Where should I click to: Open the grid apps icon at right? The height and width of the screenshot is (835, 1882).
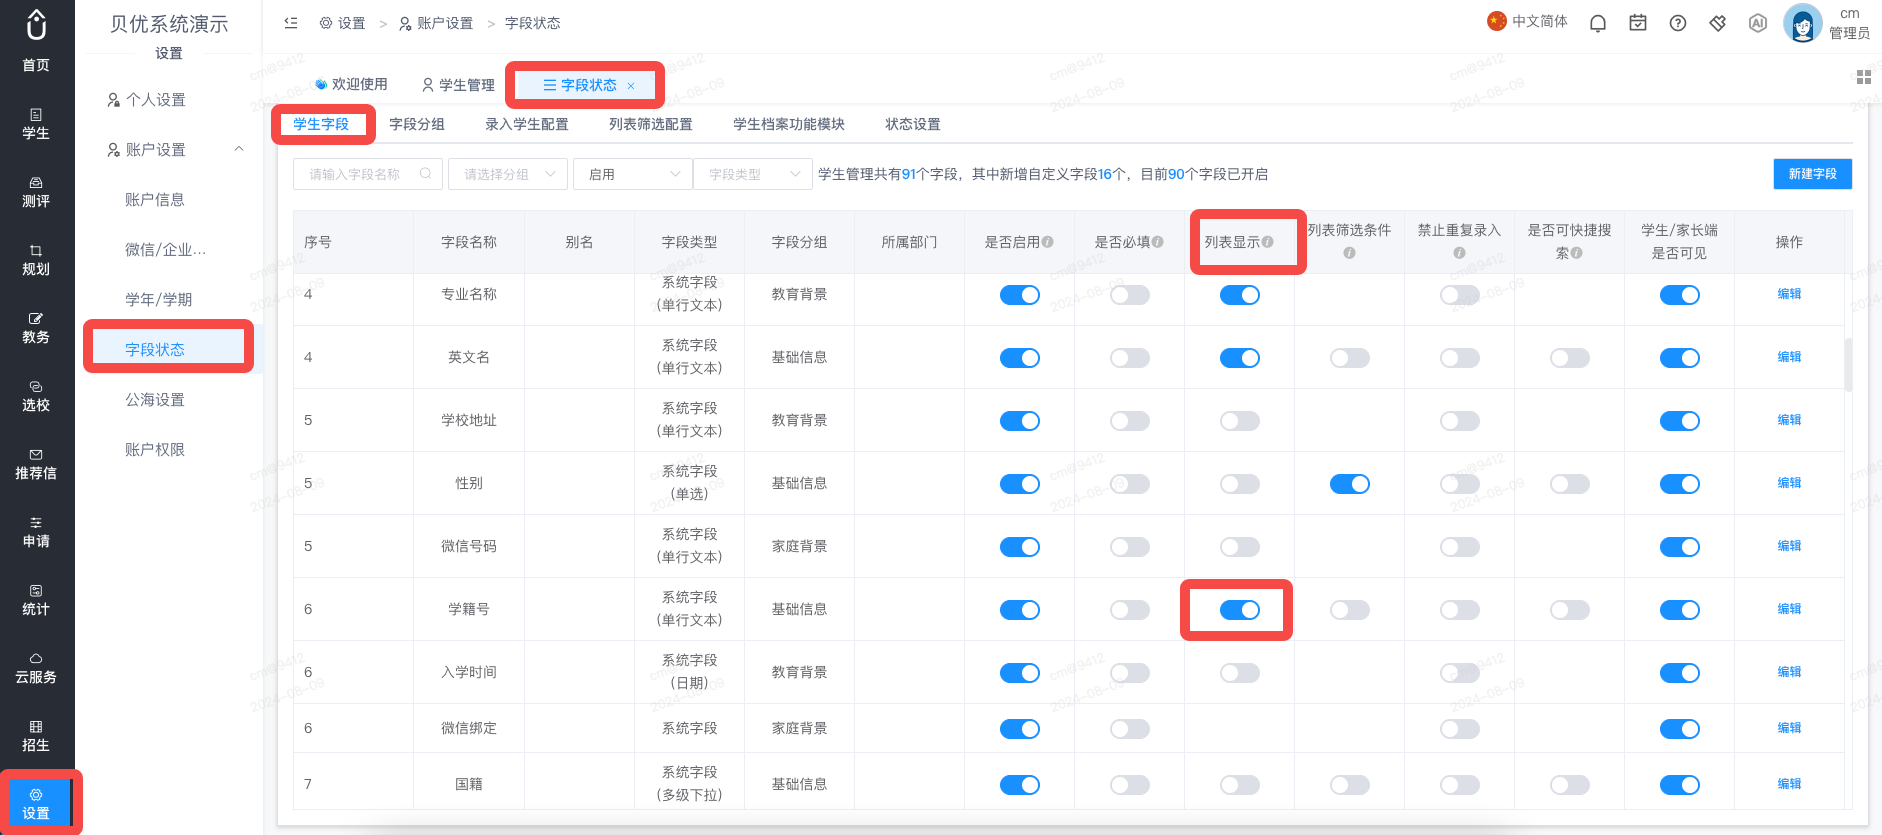click(x=1864, y=77)
